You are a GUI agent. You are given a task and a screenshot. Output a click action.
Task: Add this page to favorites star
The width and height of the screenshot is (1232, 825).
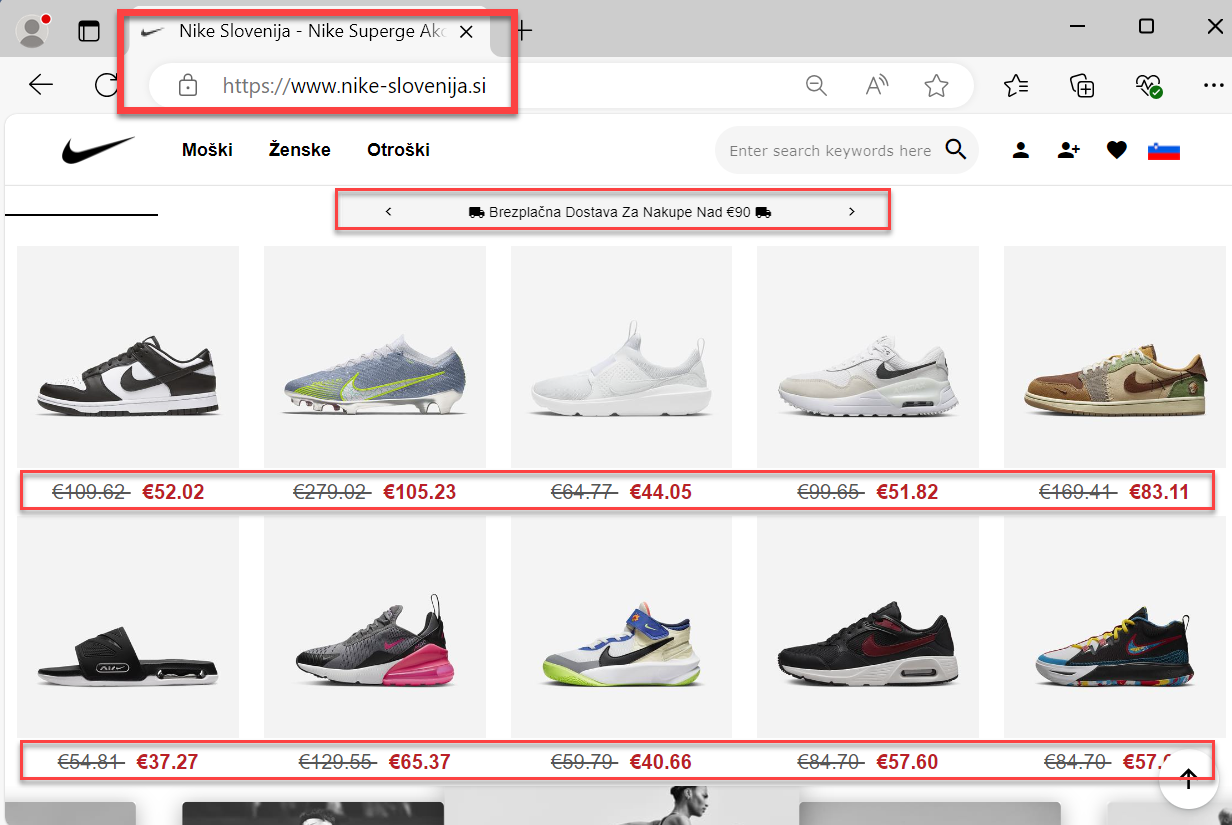(x=936, y=86)
